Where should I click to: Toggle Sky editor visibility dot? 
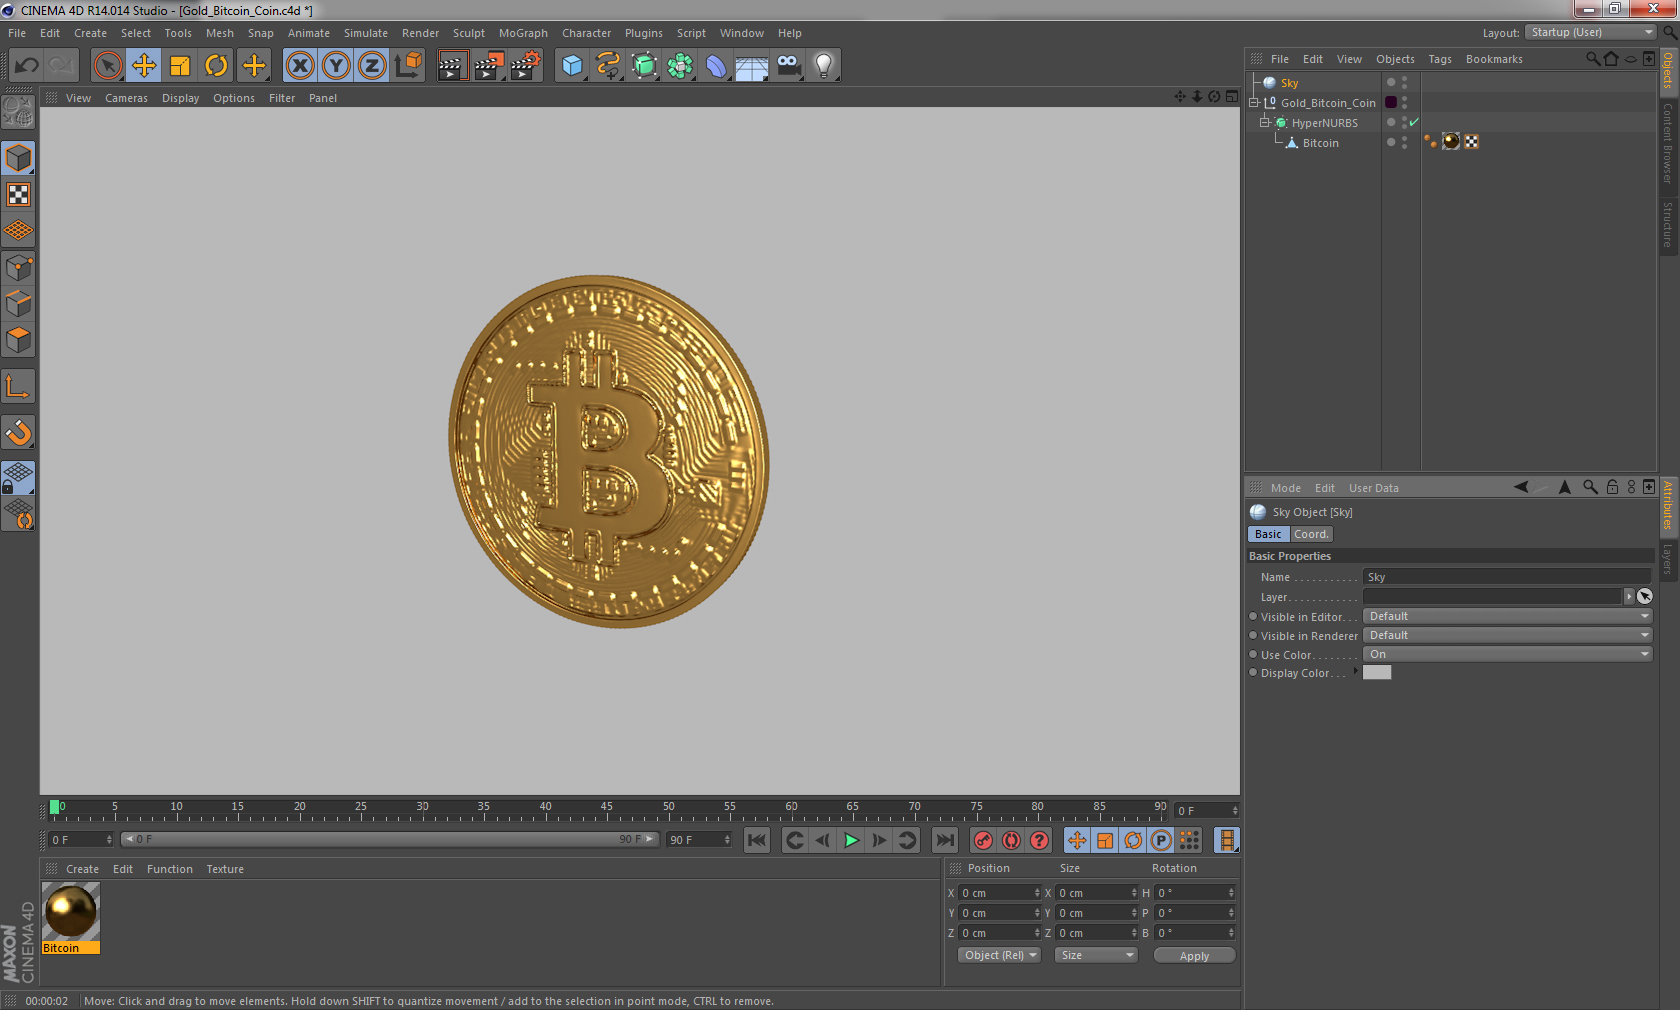(1404, 79)
